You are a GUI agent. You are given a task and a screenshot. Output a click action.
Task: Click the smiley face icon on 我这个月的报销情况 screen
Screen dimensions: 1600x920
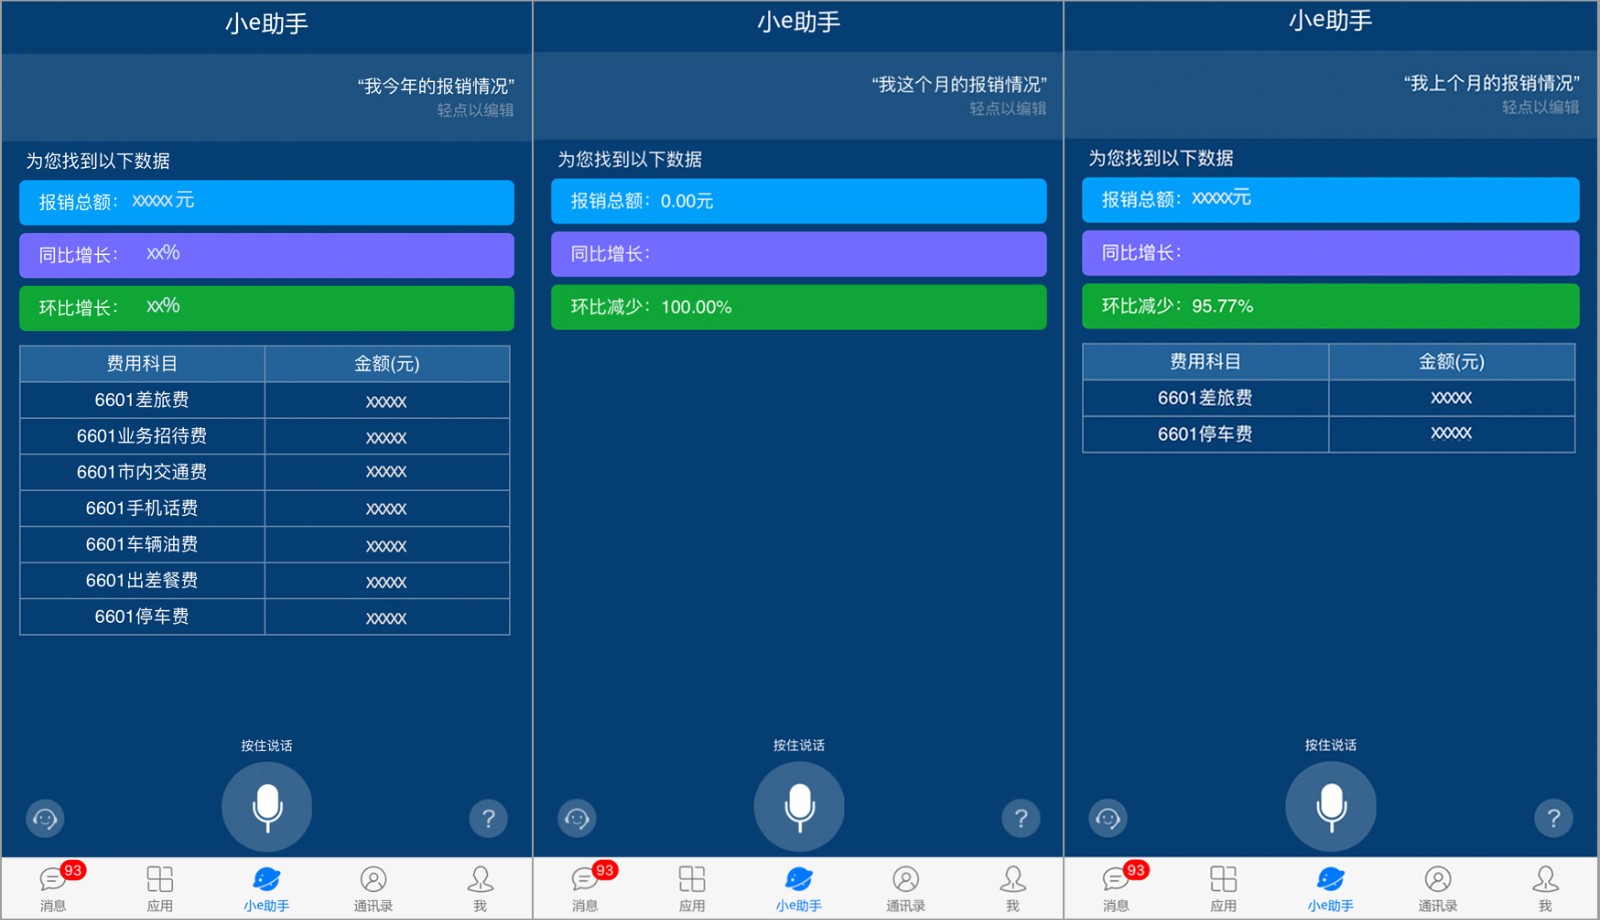click(577, 818)
